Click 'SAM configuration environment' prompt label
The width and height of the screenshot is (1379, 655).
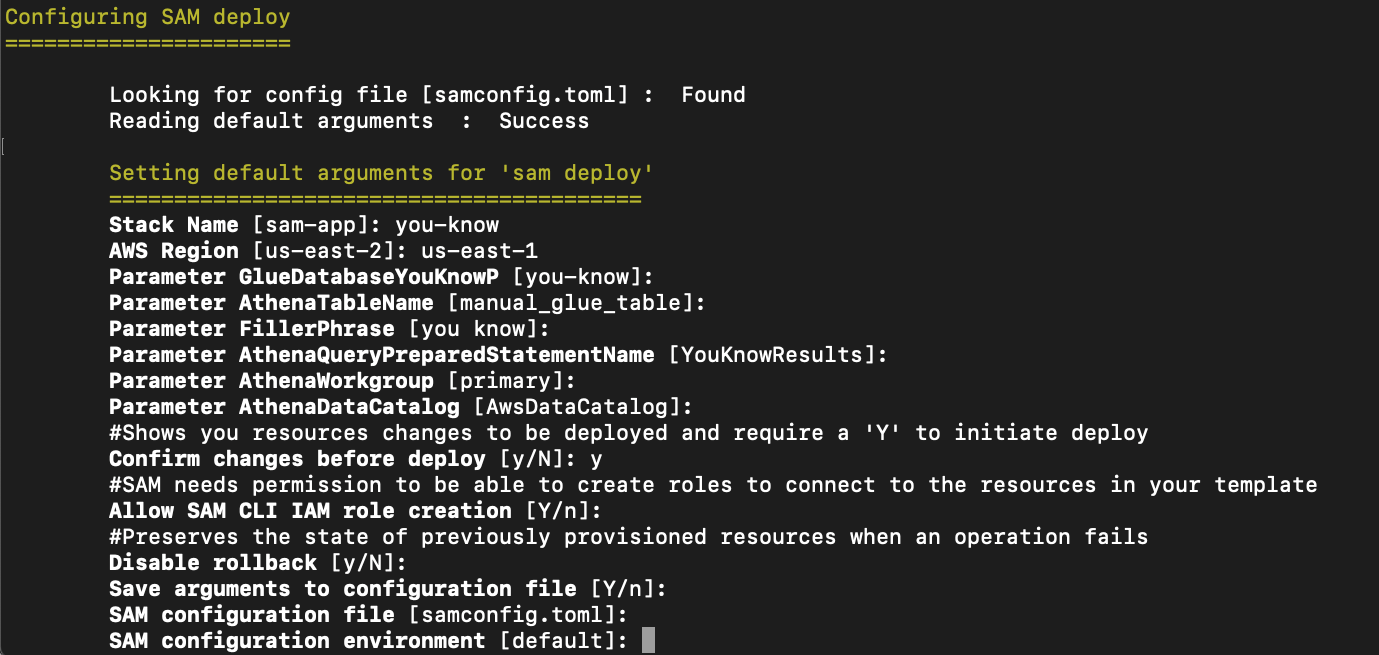tap(297, 641)
